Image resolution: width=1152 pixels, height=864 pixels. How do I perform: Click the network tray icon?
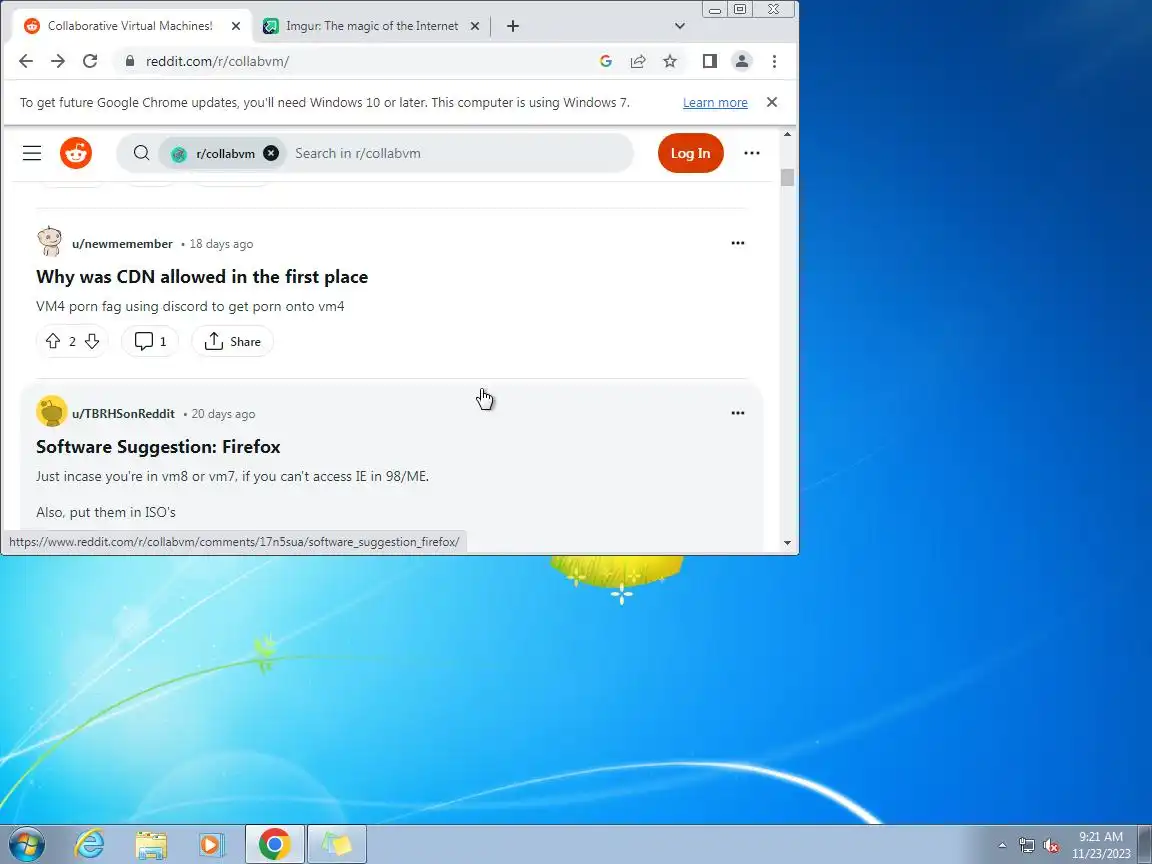(1026, 846)
